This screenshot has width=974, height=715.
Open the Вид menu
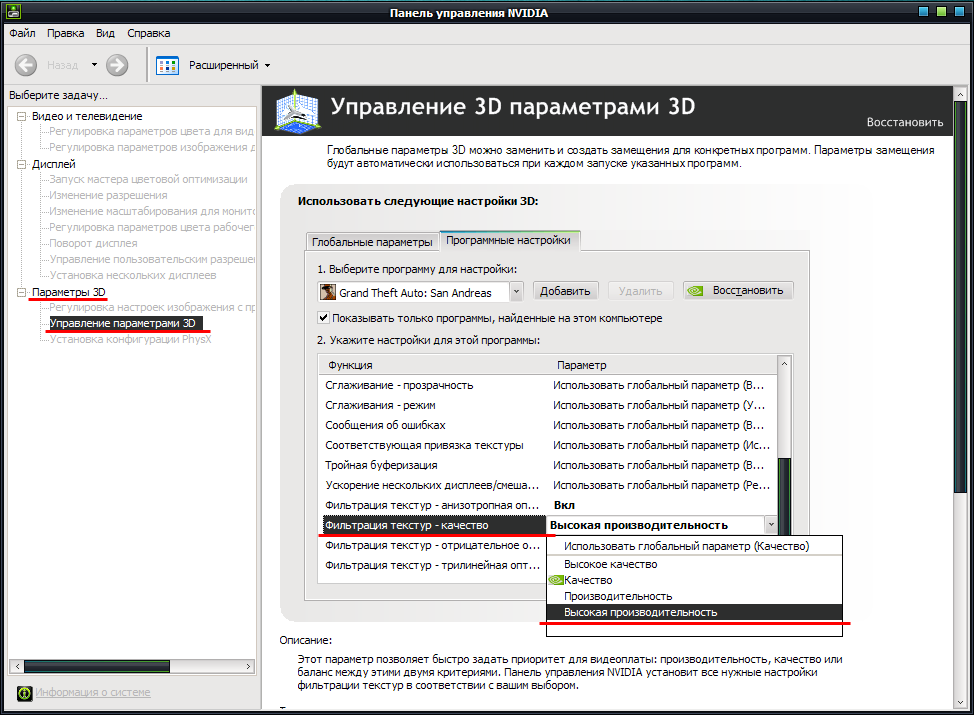click(106, 33)
